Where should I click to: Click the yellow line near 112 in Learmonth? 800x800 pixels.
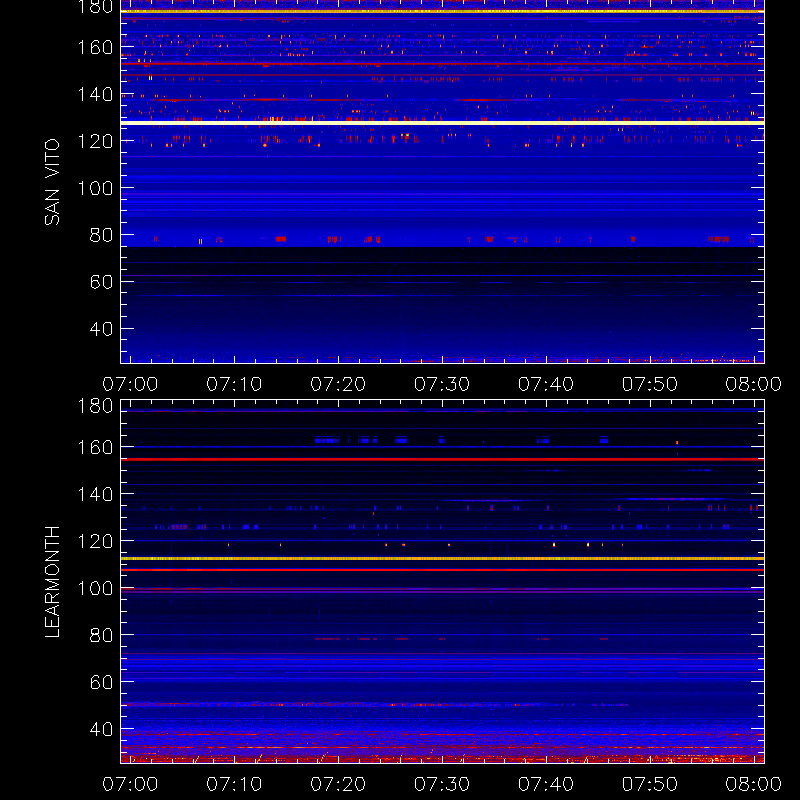click(x=442, y=559)
